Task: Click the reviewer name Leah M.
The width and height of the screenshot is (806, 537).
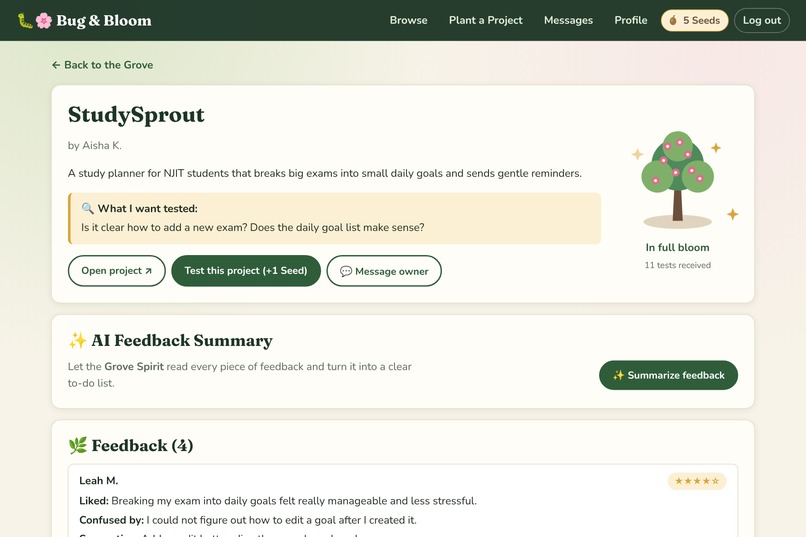Action: point(99,480)
